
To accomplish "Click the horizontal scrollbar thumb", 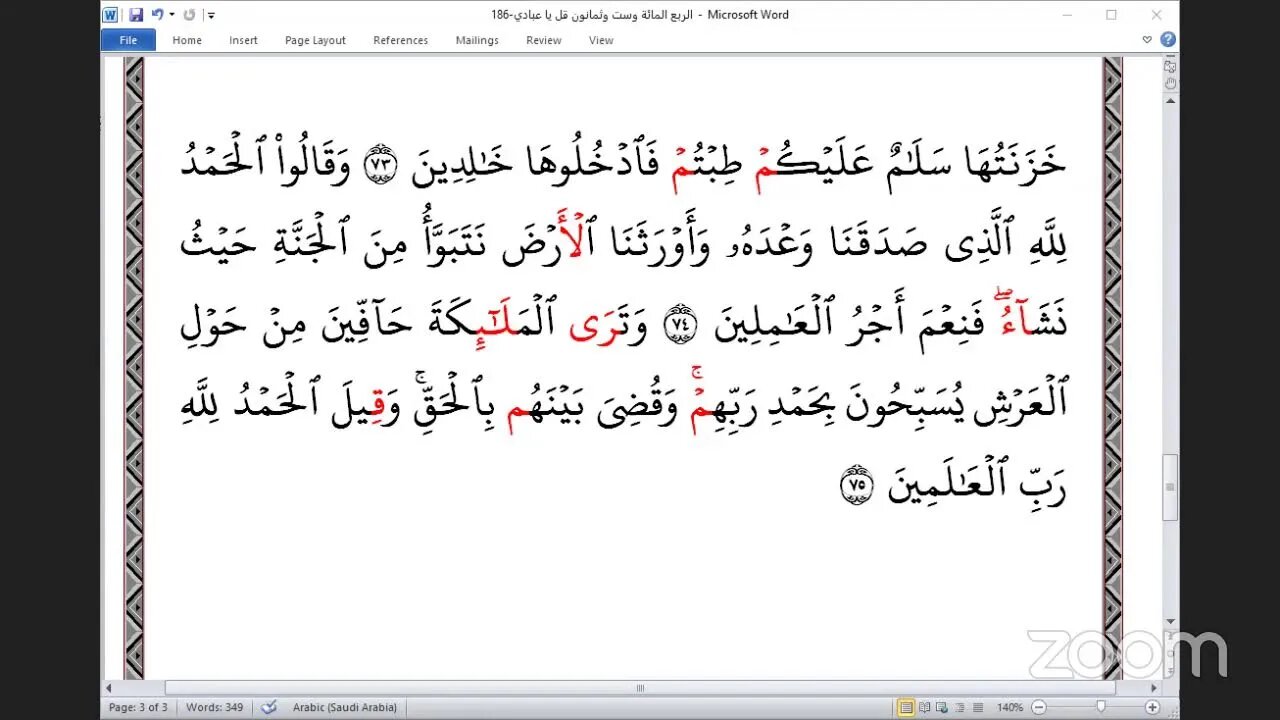I will tap(640, 688).
